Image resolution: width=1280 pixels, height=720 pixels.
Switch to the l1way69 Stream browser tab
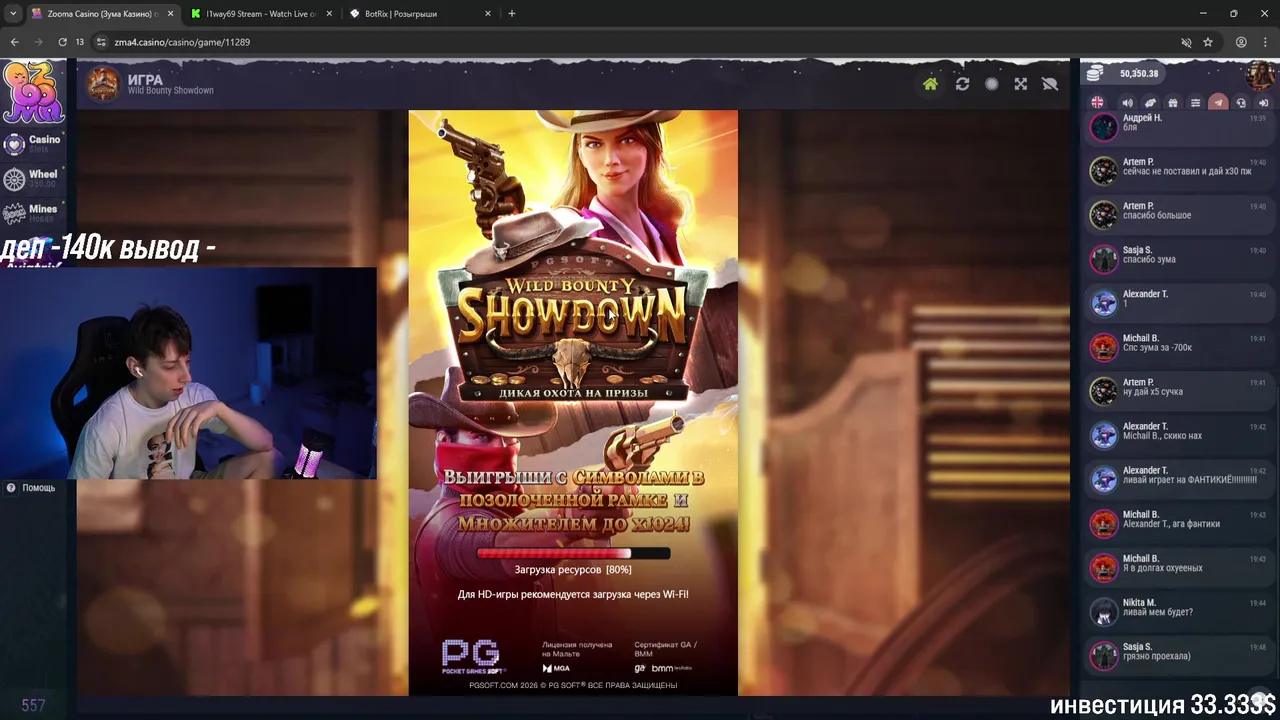point(262,14)
